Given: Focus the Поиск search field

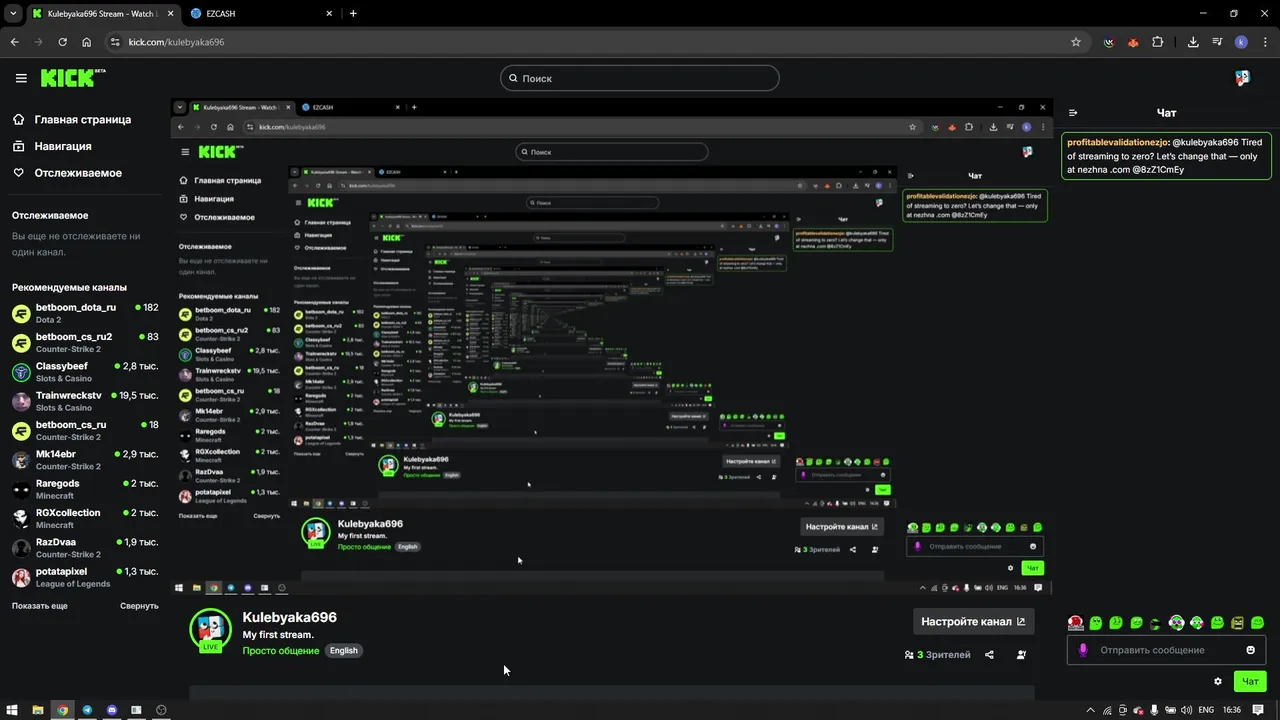Looking at the screenshot, I should pos(640,78).
